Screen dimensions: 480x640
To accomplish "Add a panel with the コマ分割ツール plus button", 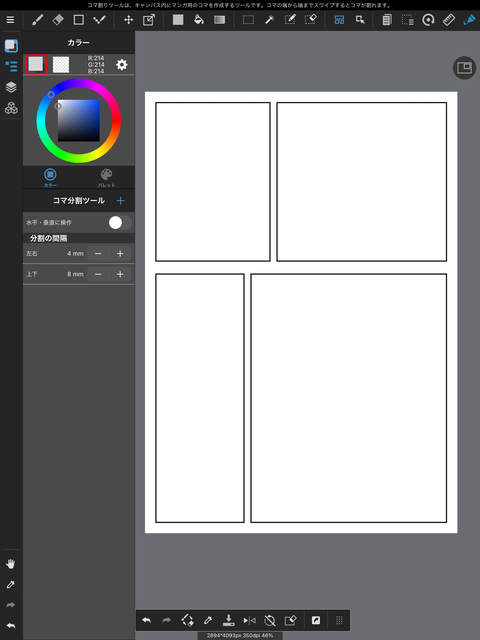I will point(120,201).
